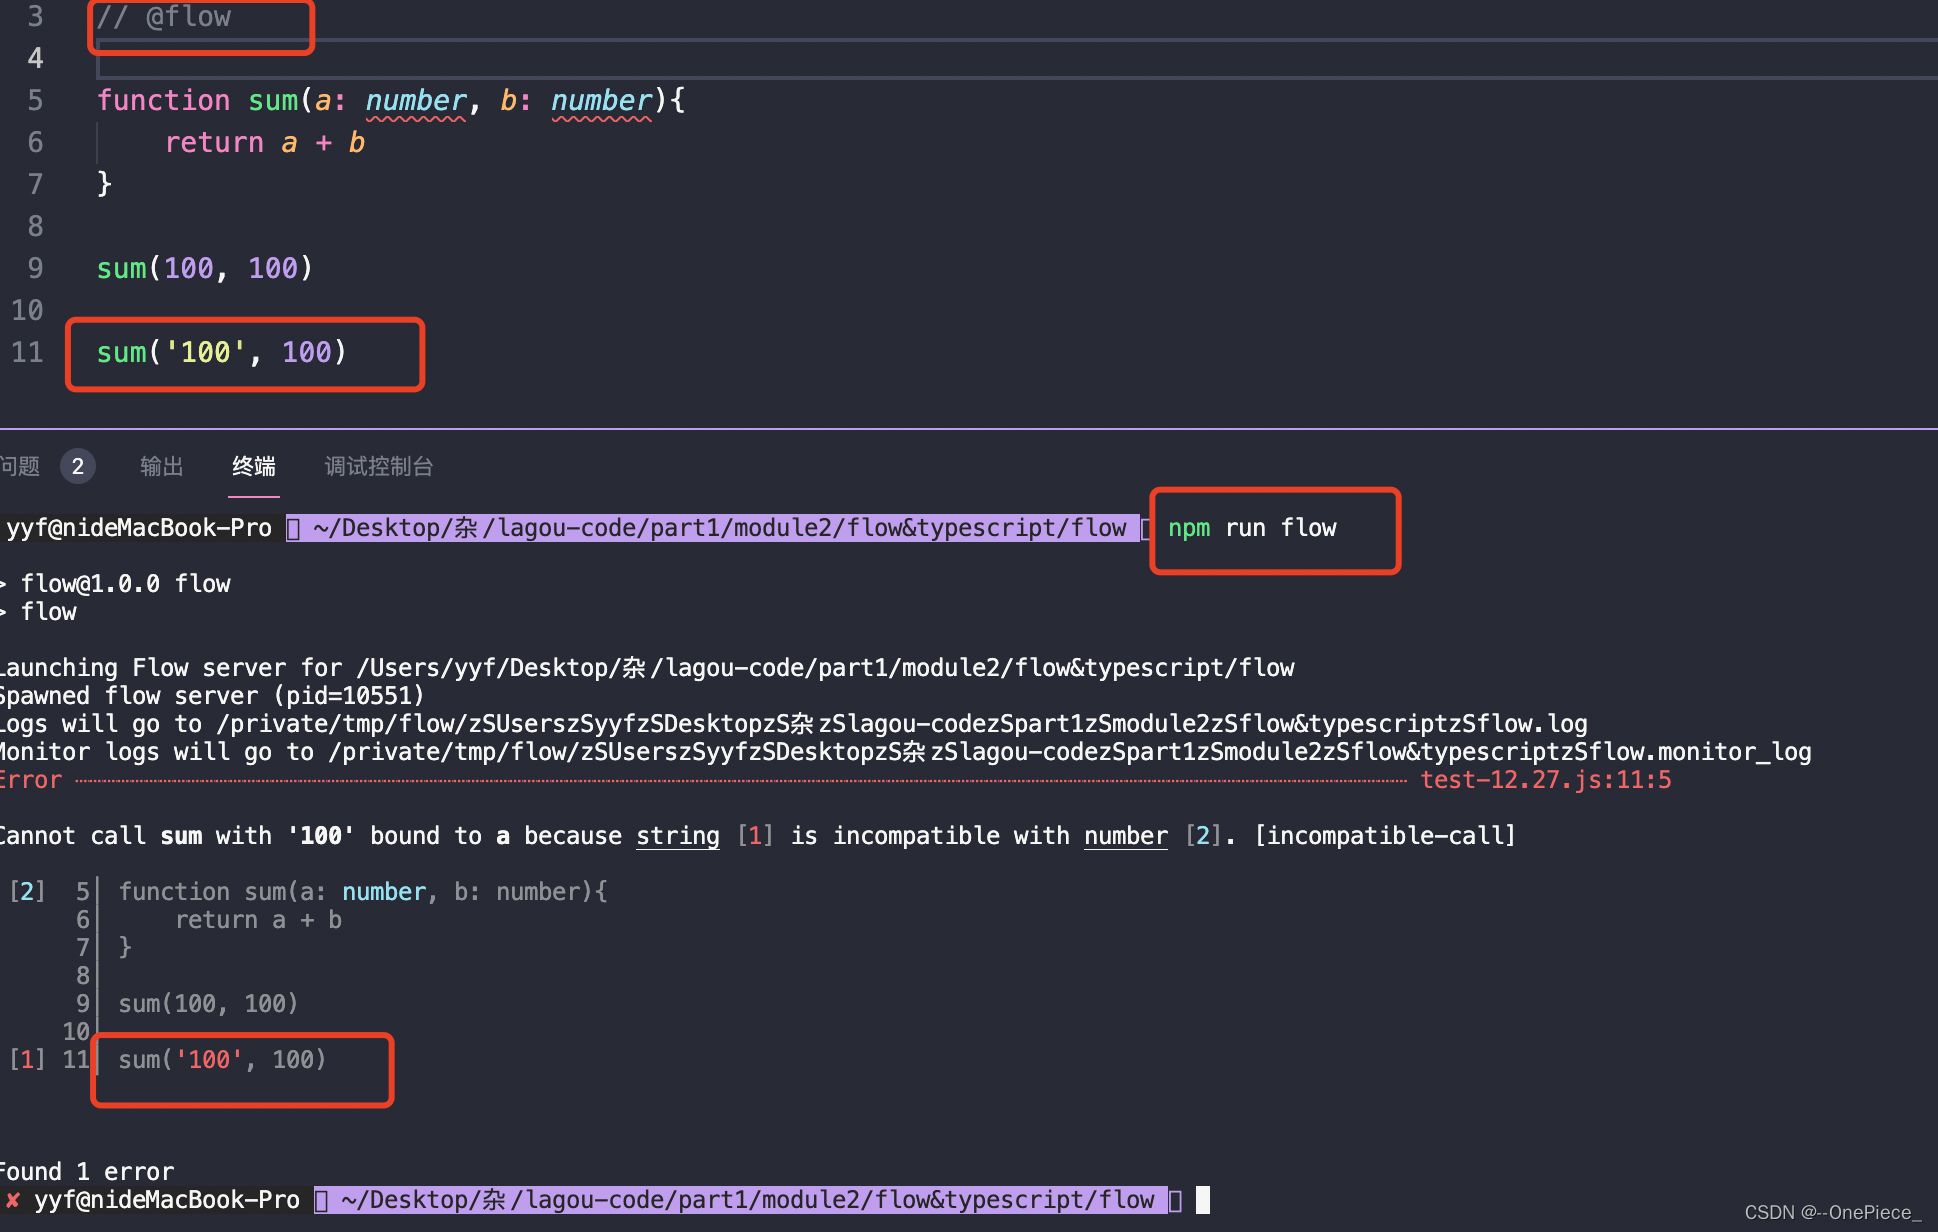Click the terminal's sum('100', 100) error snippet line

point(222,1060)
